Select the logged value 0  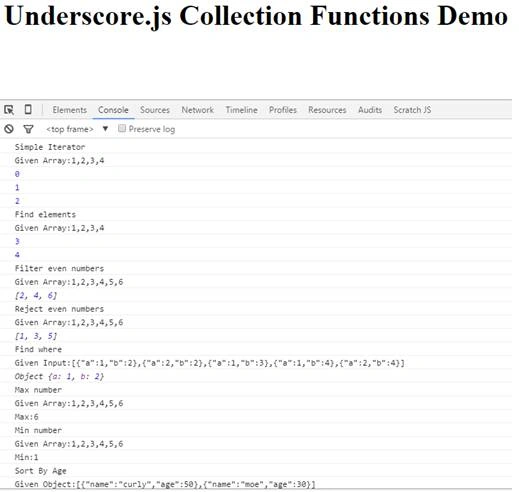click(17, 174)
